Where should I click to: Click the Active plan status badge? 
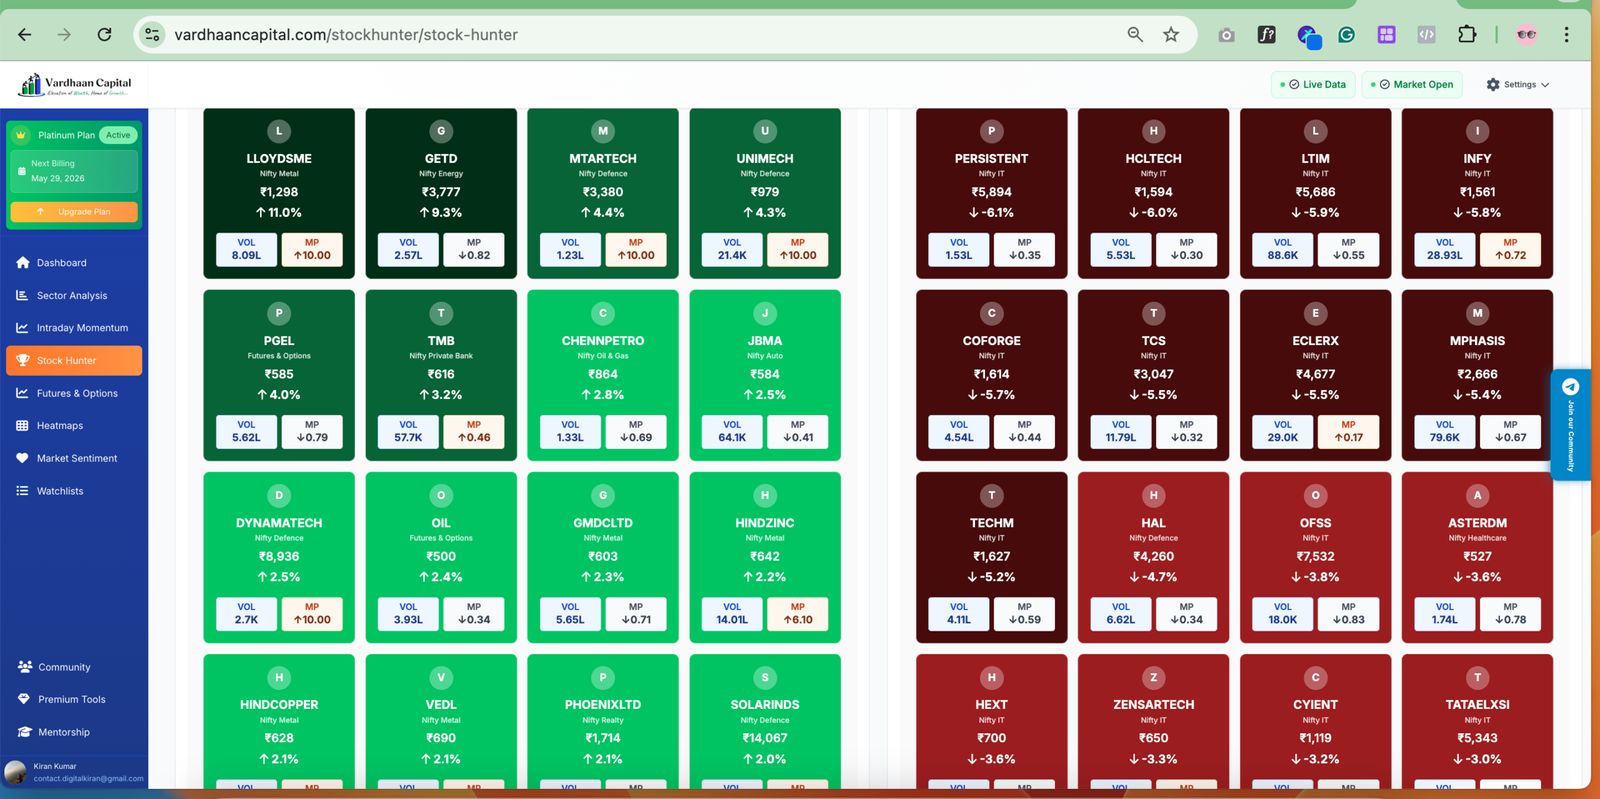click(118, 135)
